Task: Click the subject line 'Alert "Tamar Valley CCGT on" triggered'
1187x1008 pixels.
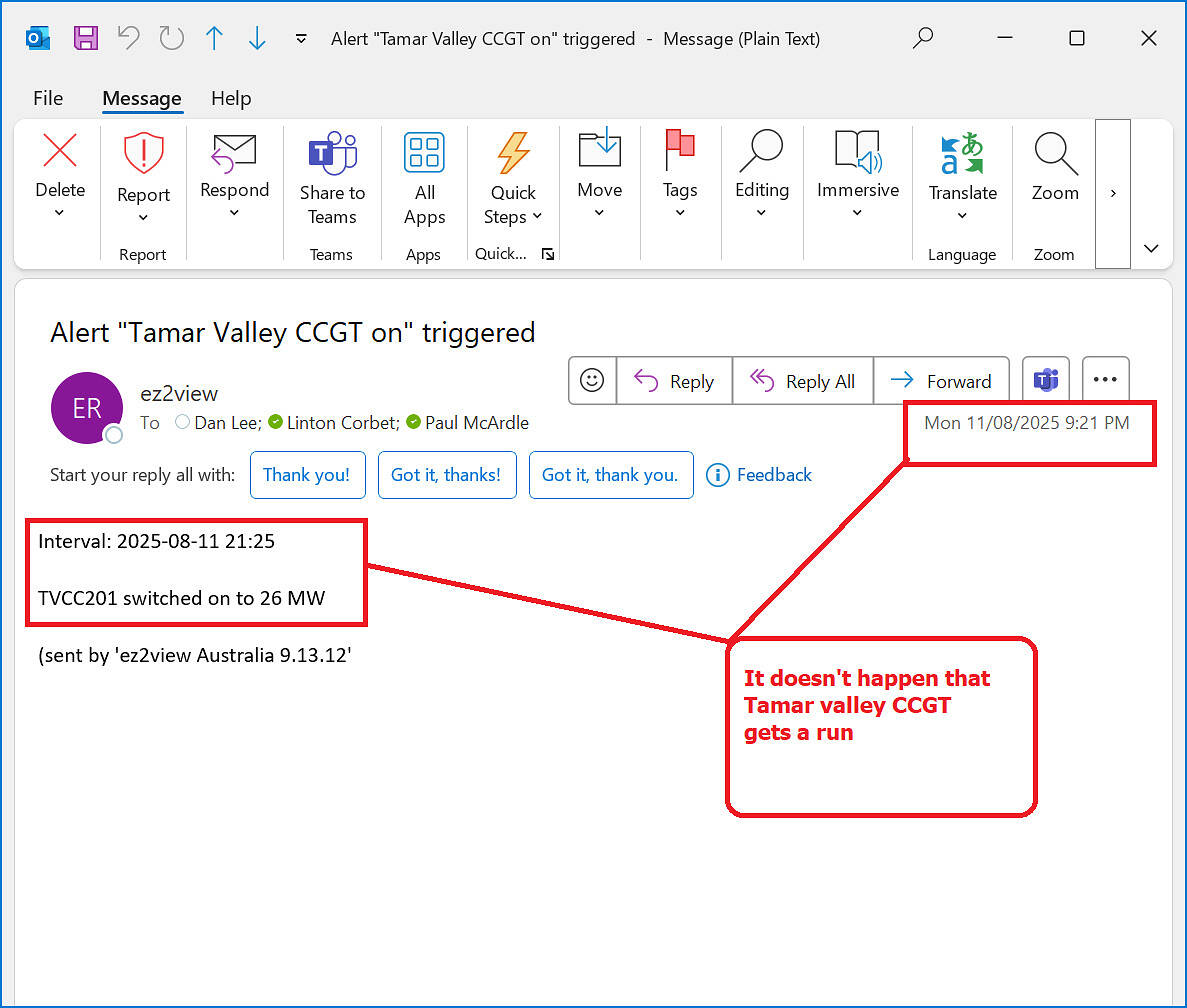Action: [x=293, y=333]
